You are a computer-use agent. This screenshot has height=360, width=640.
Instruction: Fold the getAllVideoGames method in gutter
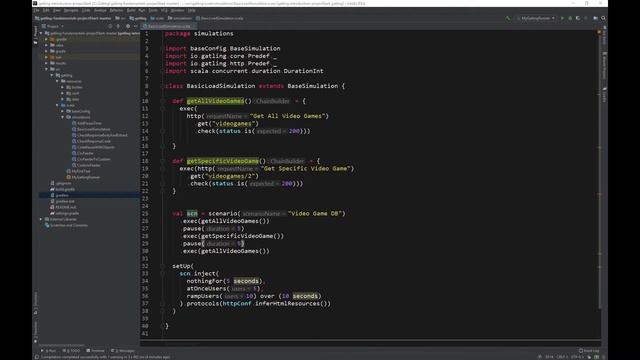(x=162, y=101)
